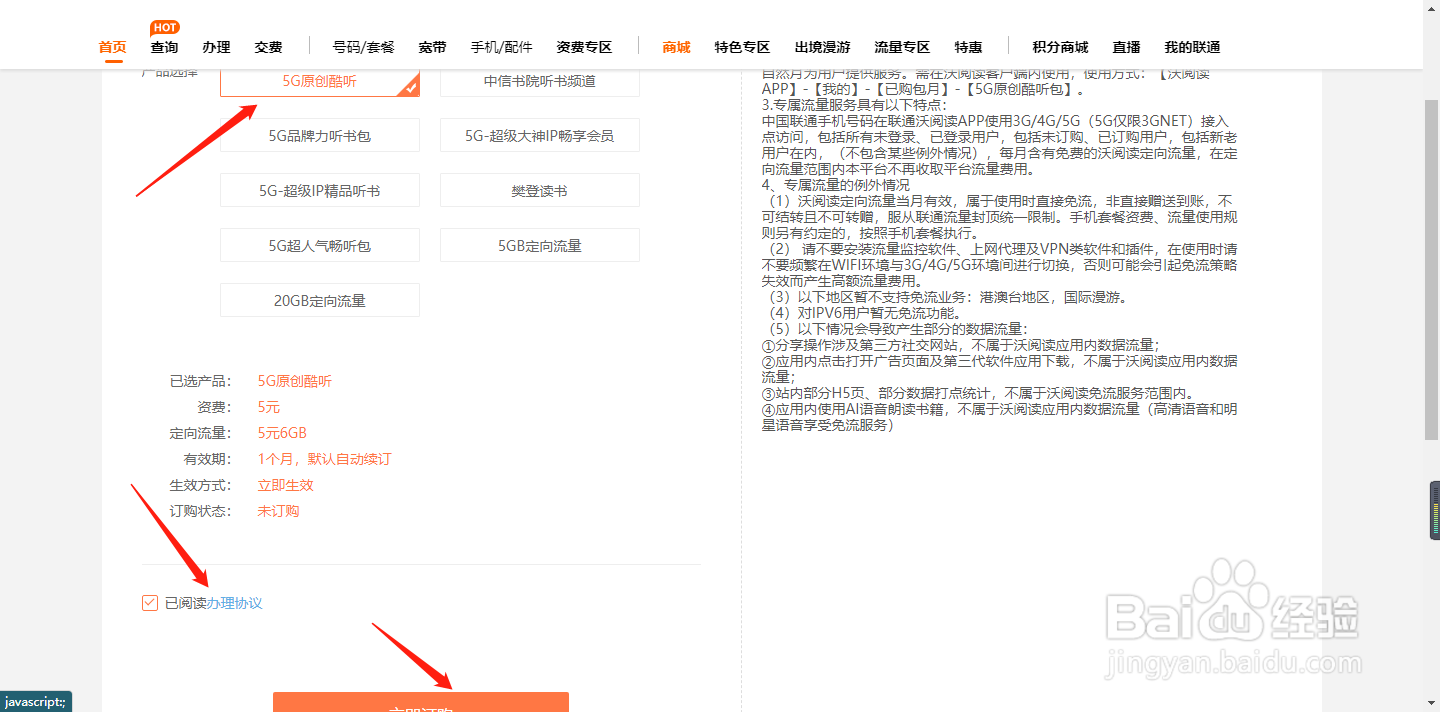Select the 5G品牌力听书包 product option
This screenshot has height=712, width=1440.
(320, 135)
